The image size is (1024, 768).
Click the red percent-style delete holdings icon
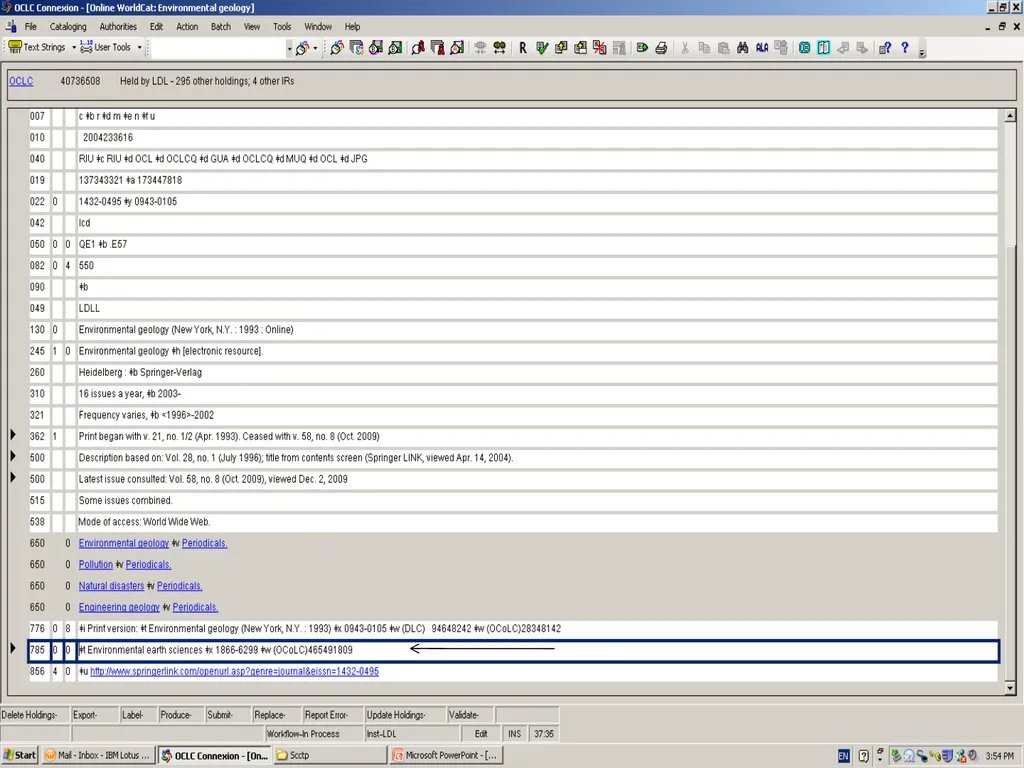coord(599,48)
